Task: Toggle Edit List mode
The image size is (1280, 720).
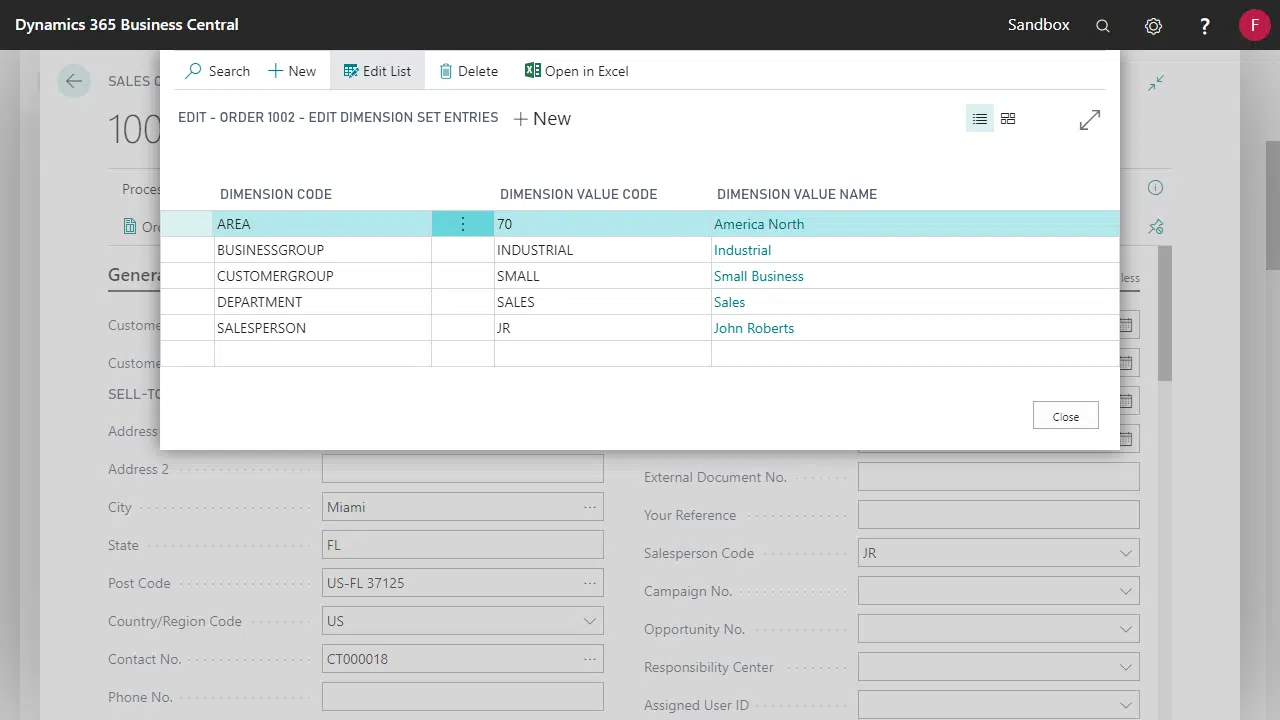Action: tap(377, 71)
